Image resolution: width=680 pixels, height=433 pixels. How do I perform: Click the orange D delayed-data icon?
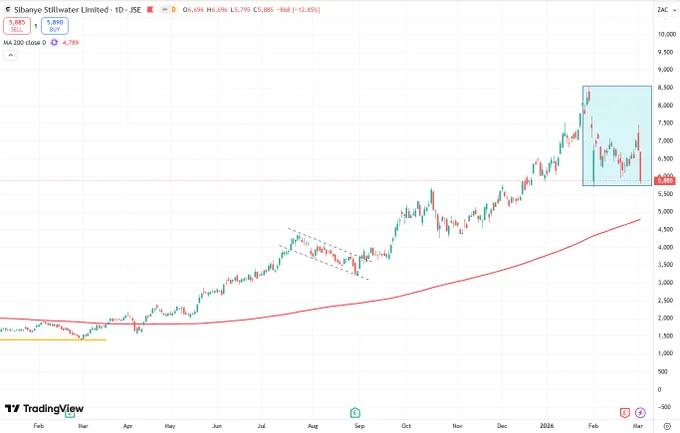pyautogui.click(x=173, y=10)
